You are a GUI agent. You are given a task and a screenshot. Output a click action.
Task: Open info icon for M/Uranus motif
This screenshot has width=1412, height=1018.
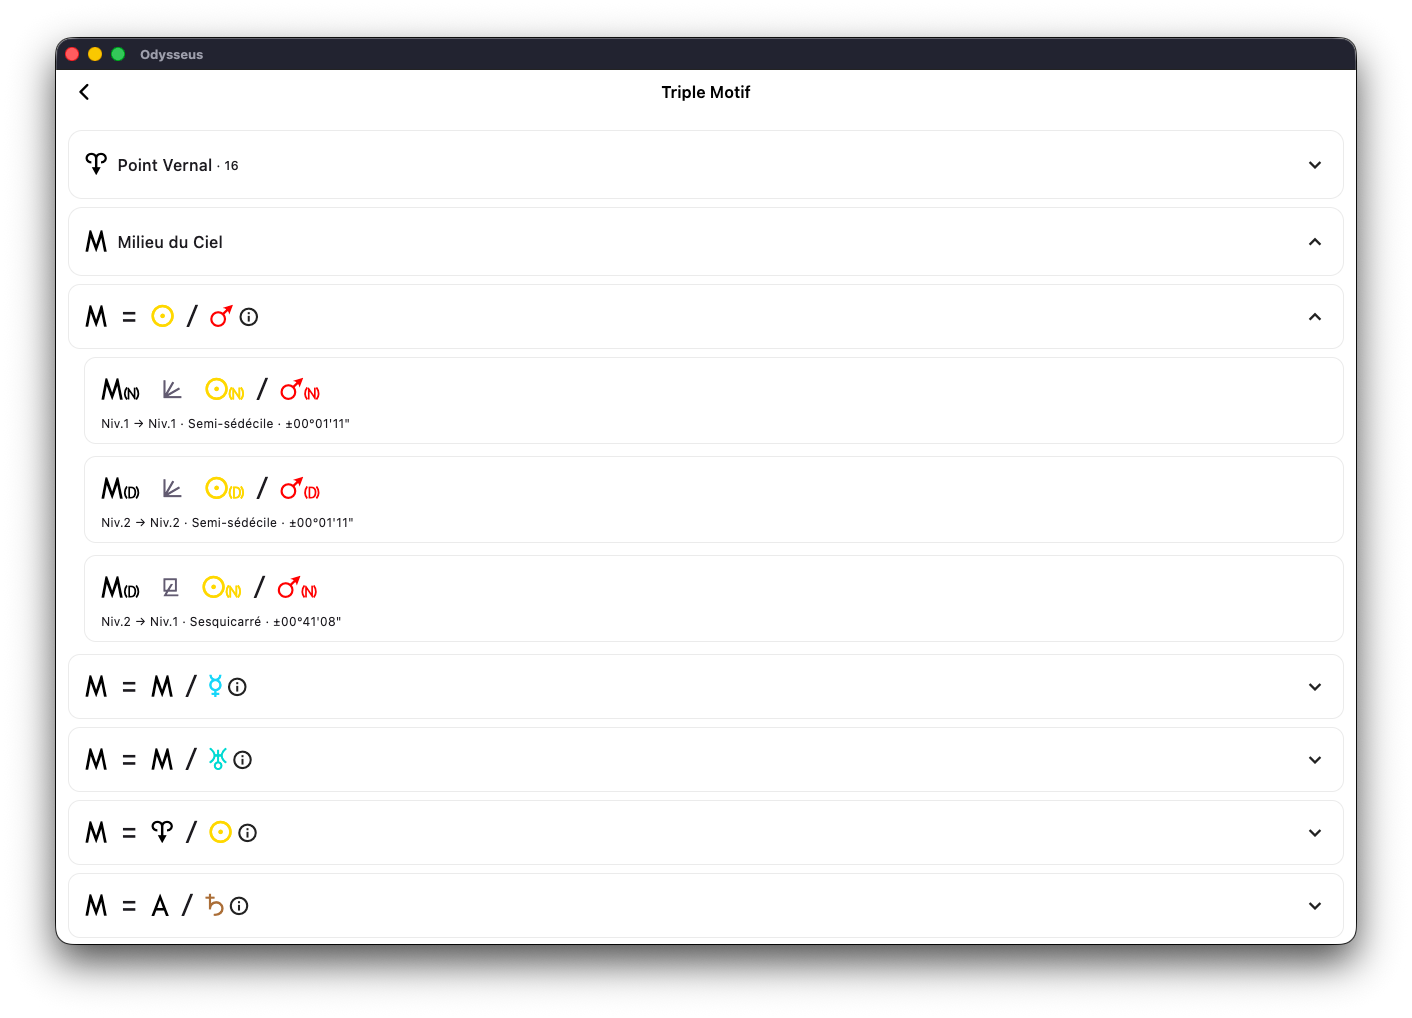pos(242,760)
